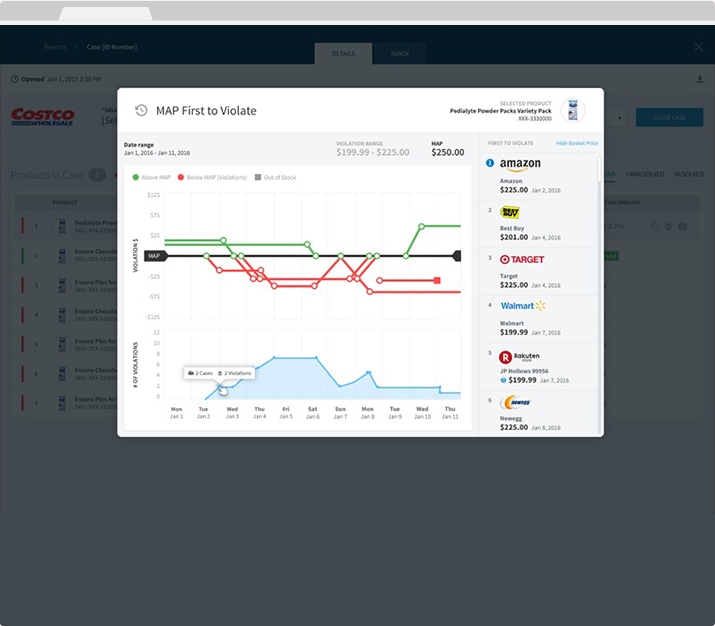Click the history clock icon beside modal title
Viewport: 715px width, 626px height.
(141, 110)
